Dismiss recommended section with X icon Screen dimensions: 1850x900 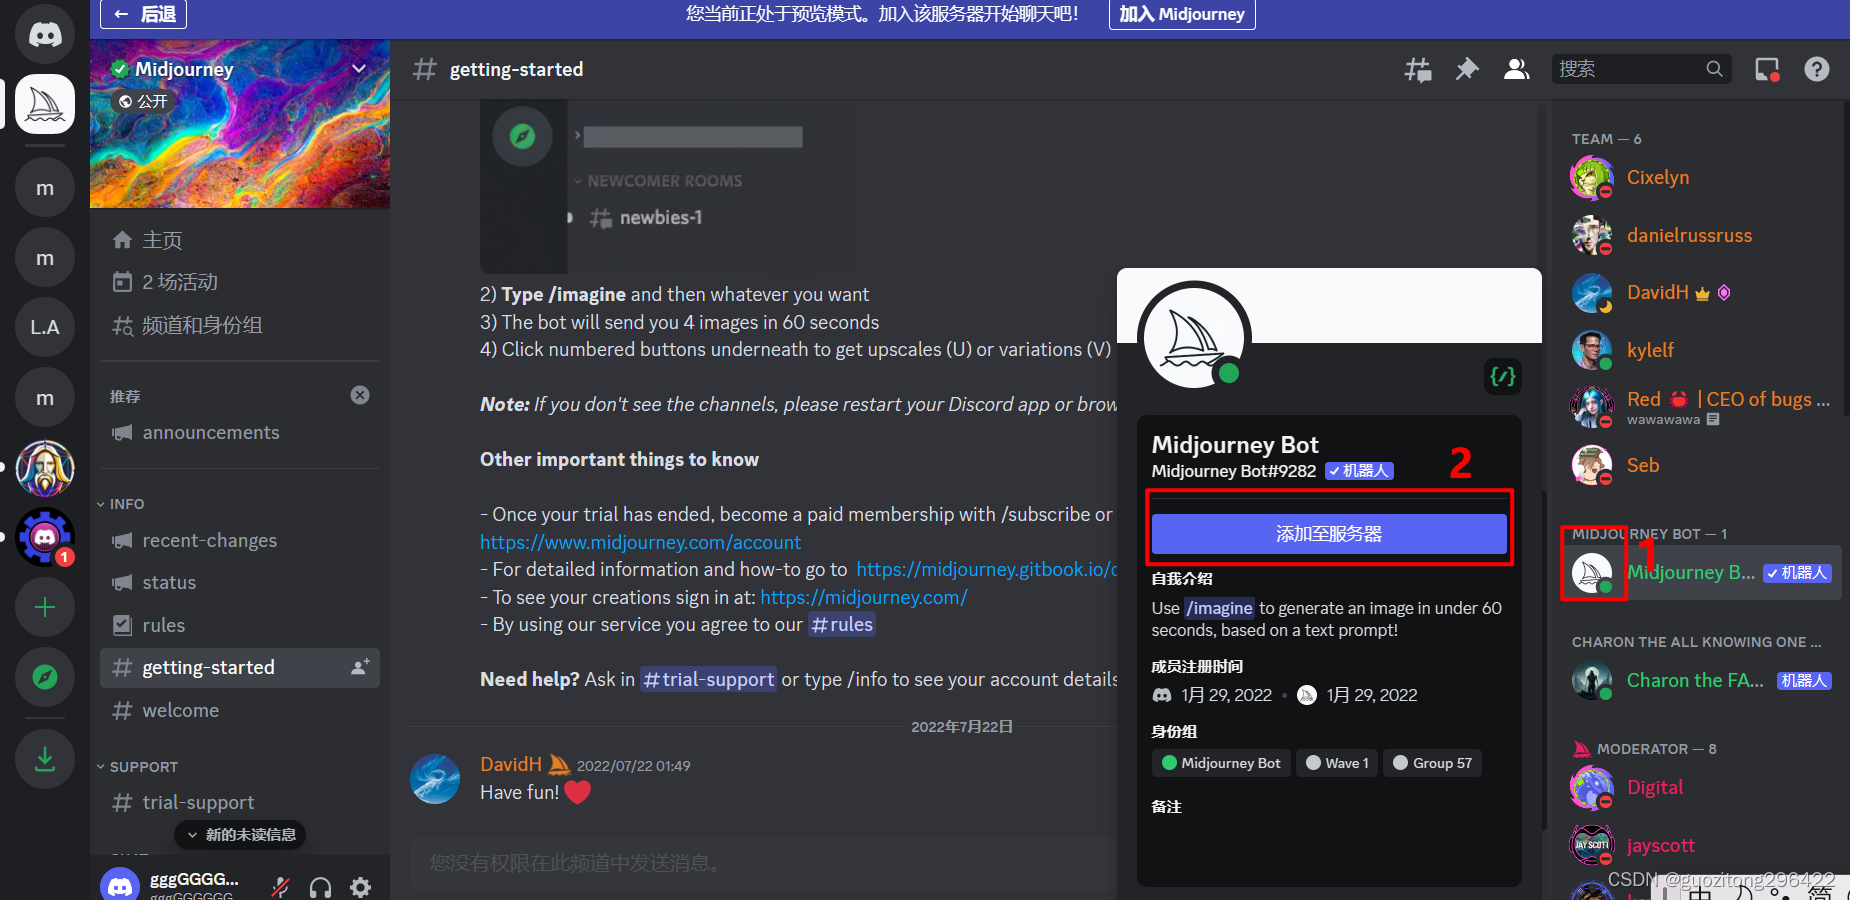(360, 395)
